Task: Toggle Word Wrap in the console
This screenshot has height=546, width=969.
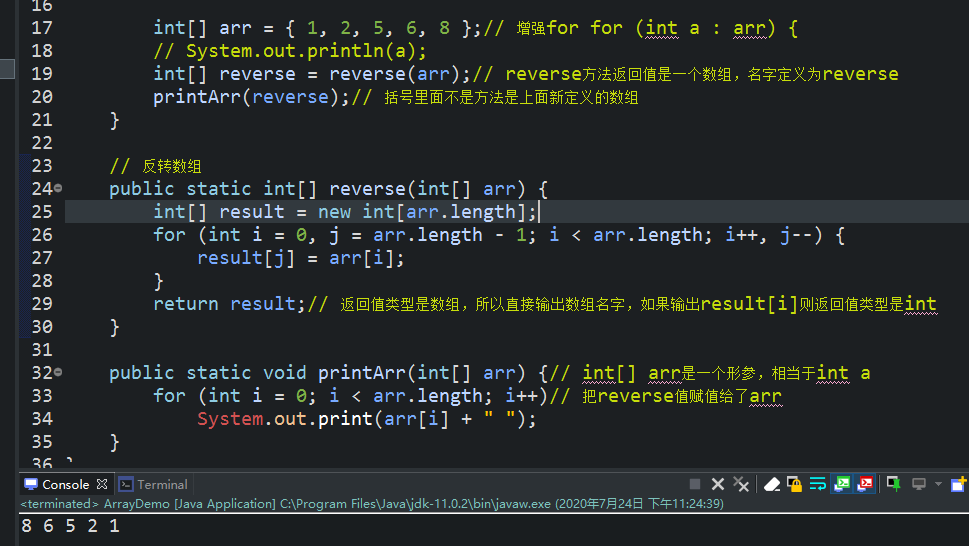Action: pyautogui.click(x=818, y=484)
